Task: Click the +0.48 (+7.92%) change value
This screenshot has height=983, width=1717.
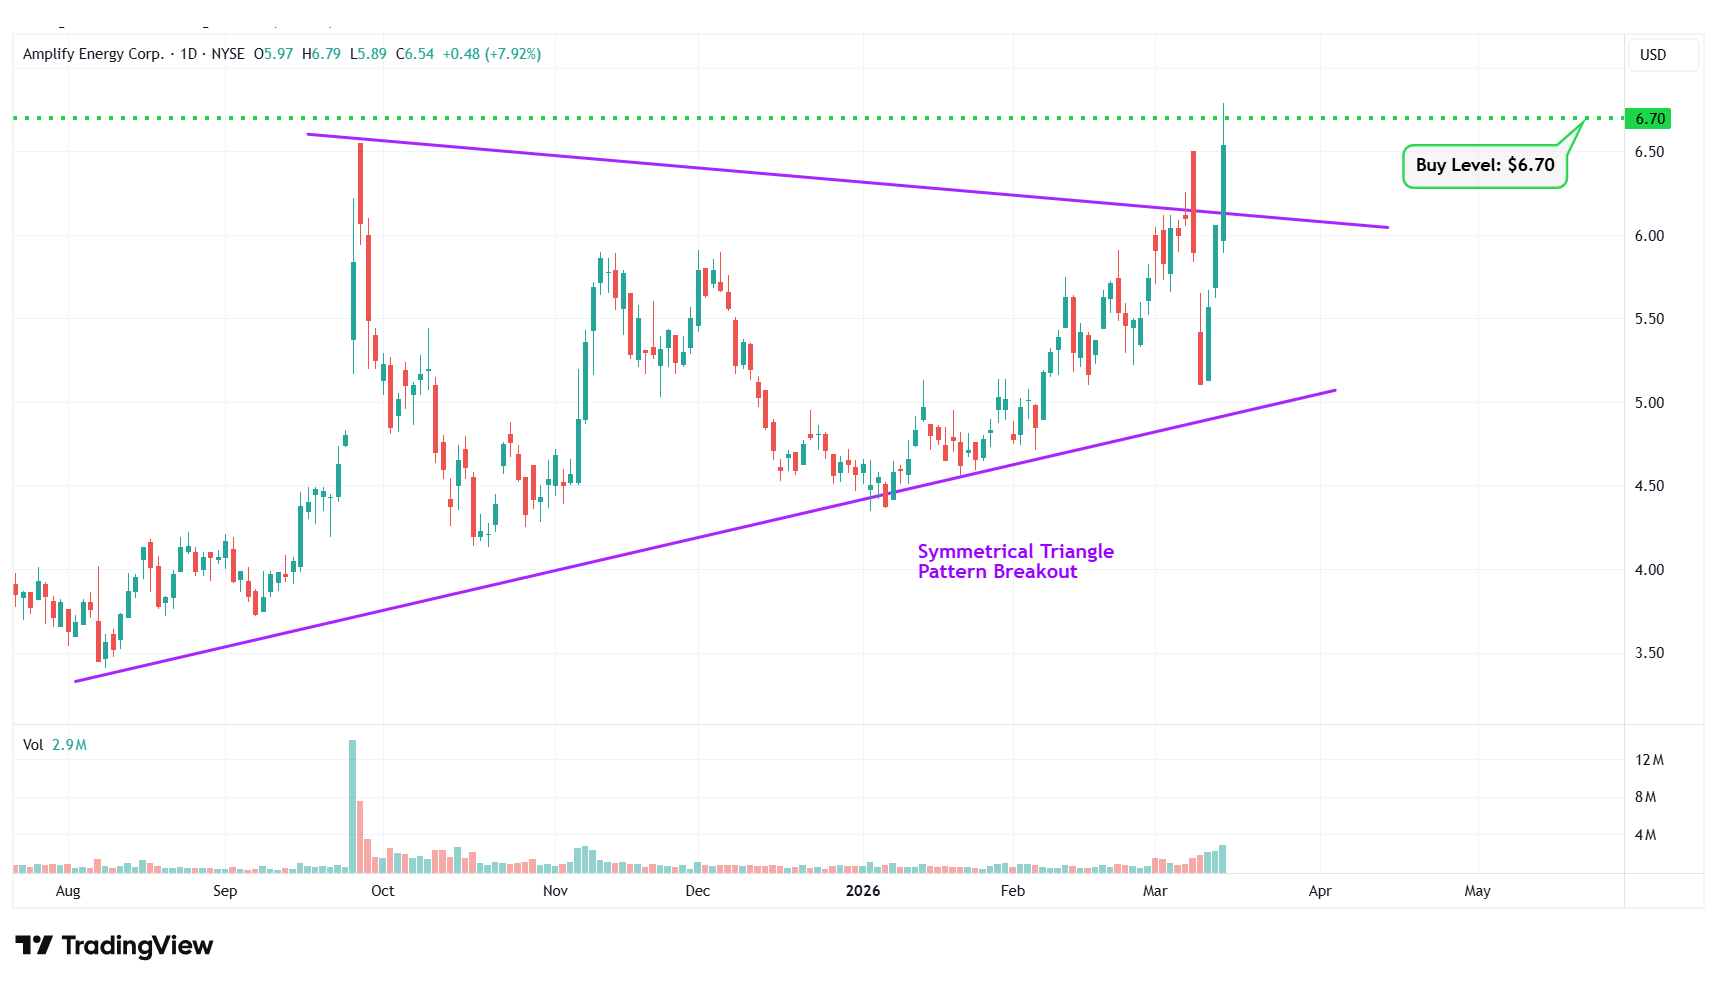Action: point(491,54)
